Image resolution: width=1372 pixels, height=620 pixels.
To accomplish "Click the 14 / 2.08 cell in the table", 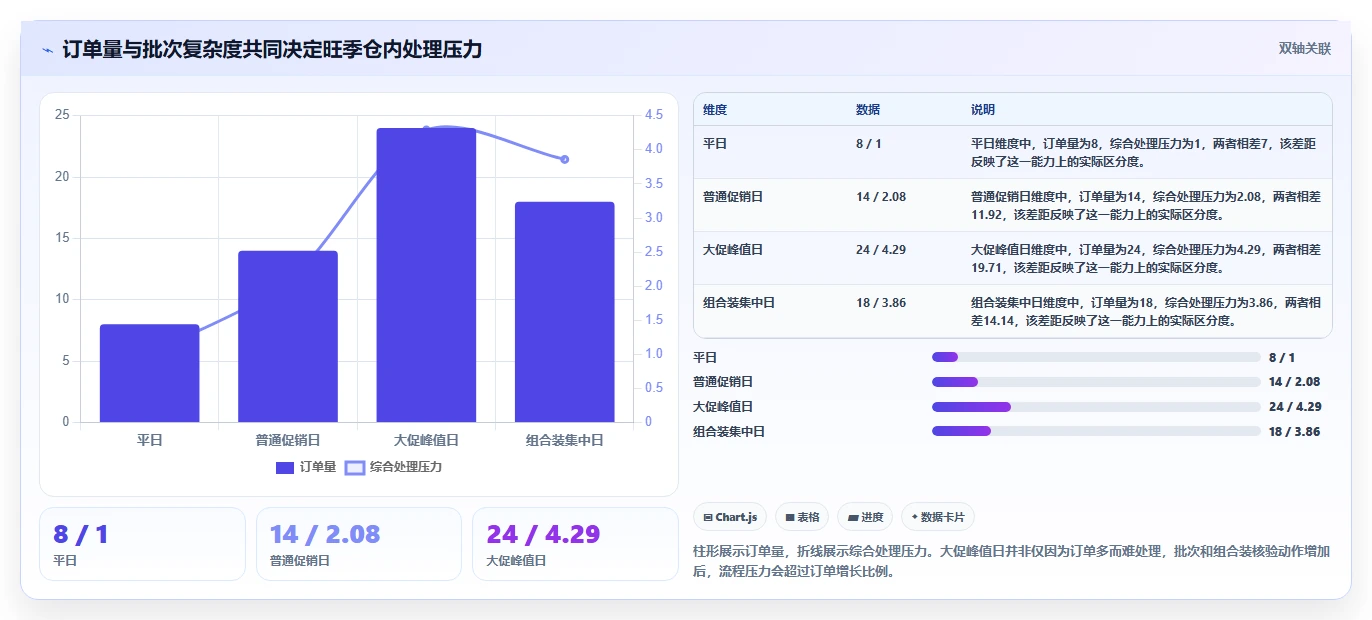I will pos(881,197).
